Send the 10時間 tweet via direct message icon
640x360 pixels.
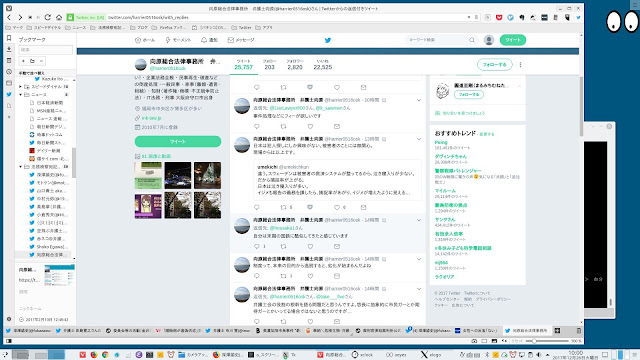click(x=337, y=127)
